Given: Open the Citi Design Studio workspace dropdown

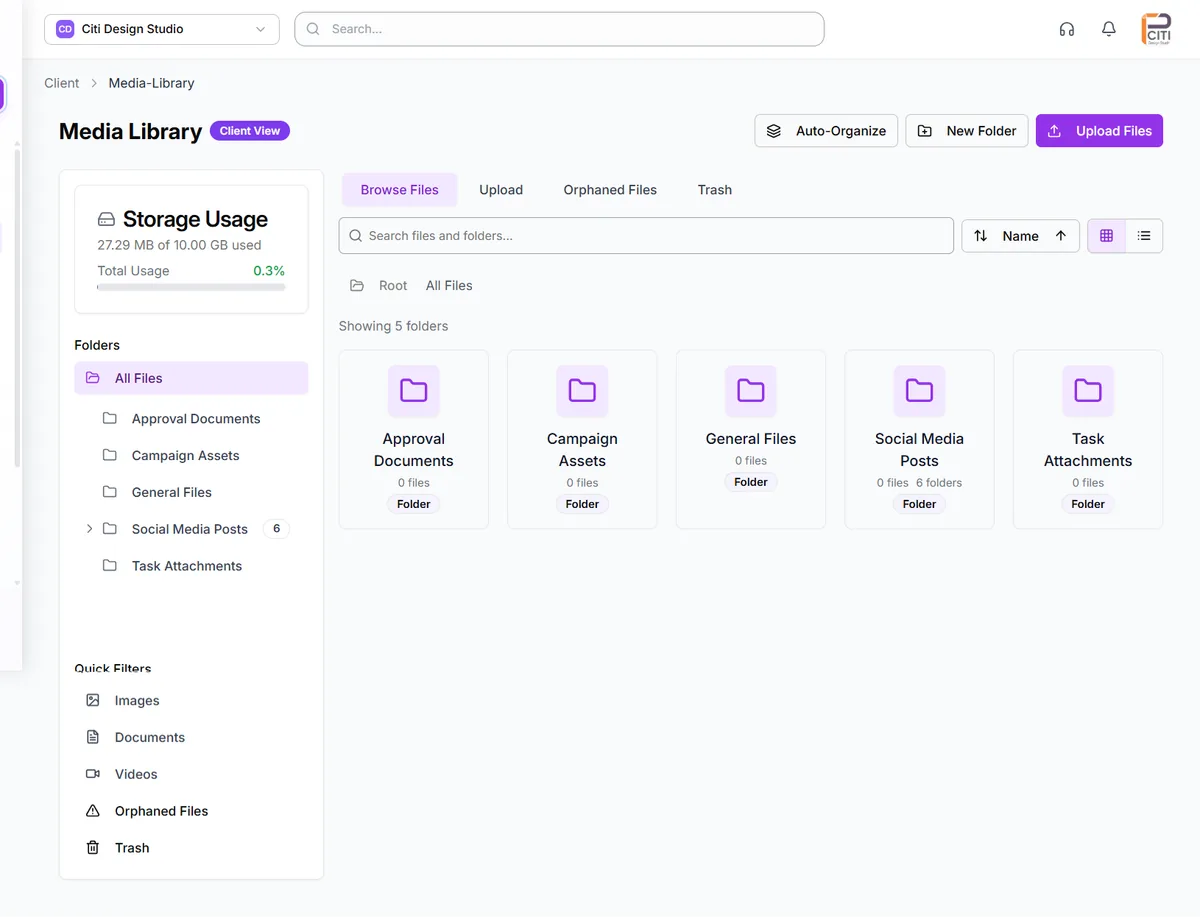Looking at the screenshot, I should click(160, 29).
